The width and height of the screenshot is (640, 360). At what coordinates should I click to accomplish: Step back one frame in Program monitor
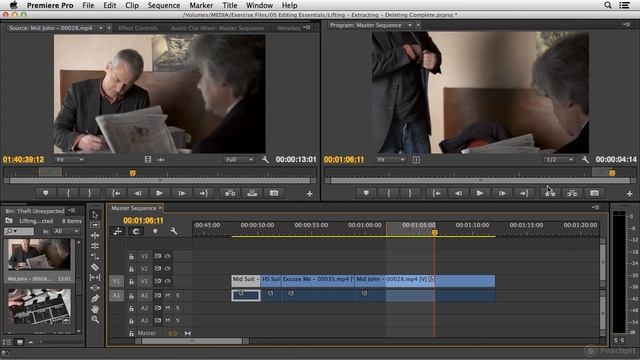[458, 193]
